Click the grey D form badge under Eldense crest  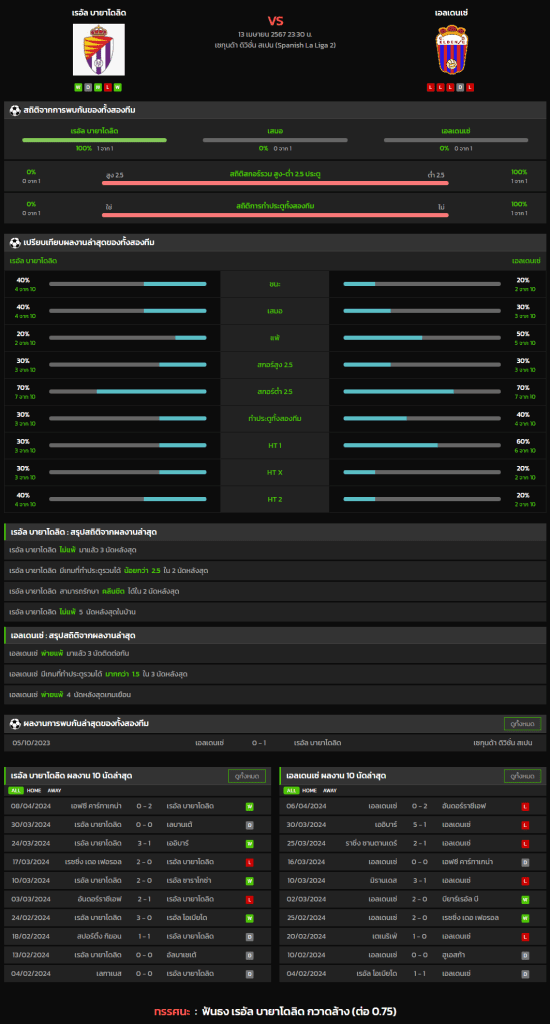coord(461,87)
